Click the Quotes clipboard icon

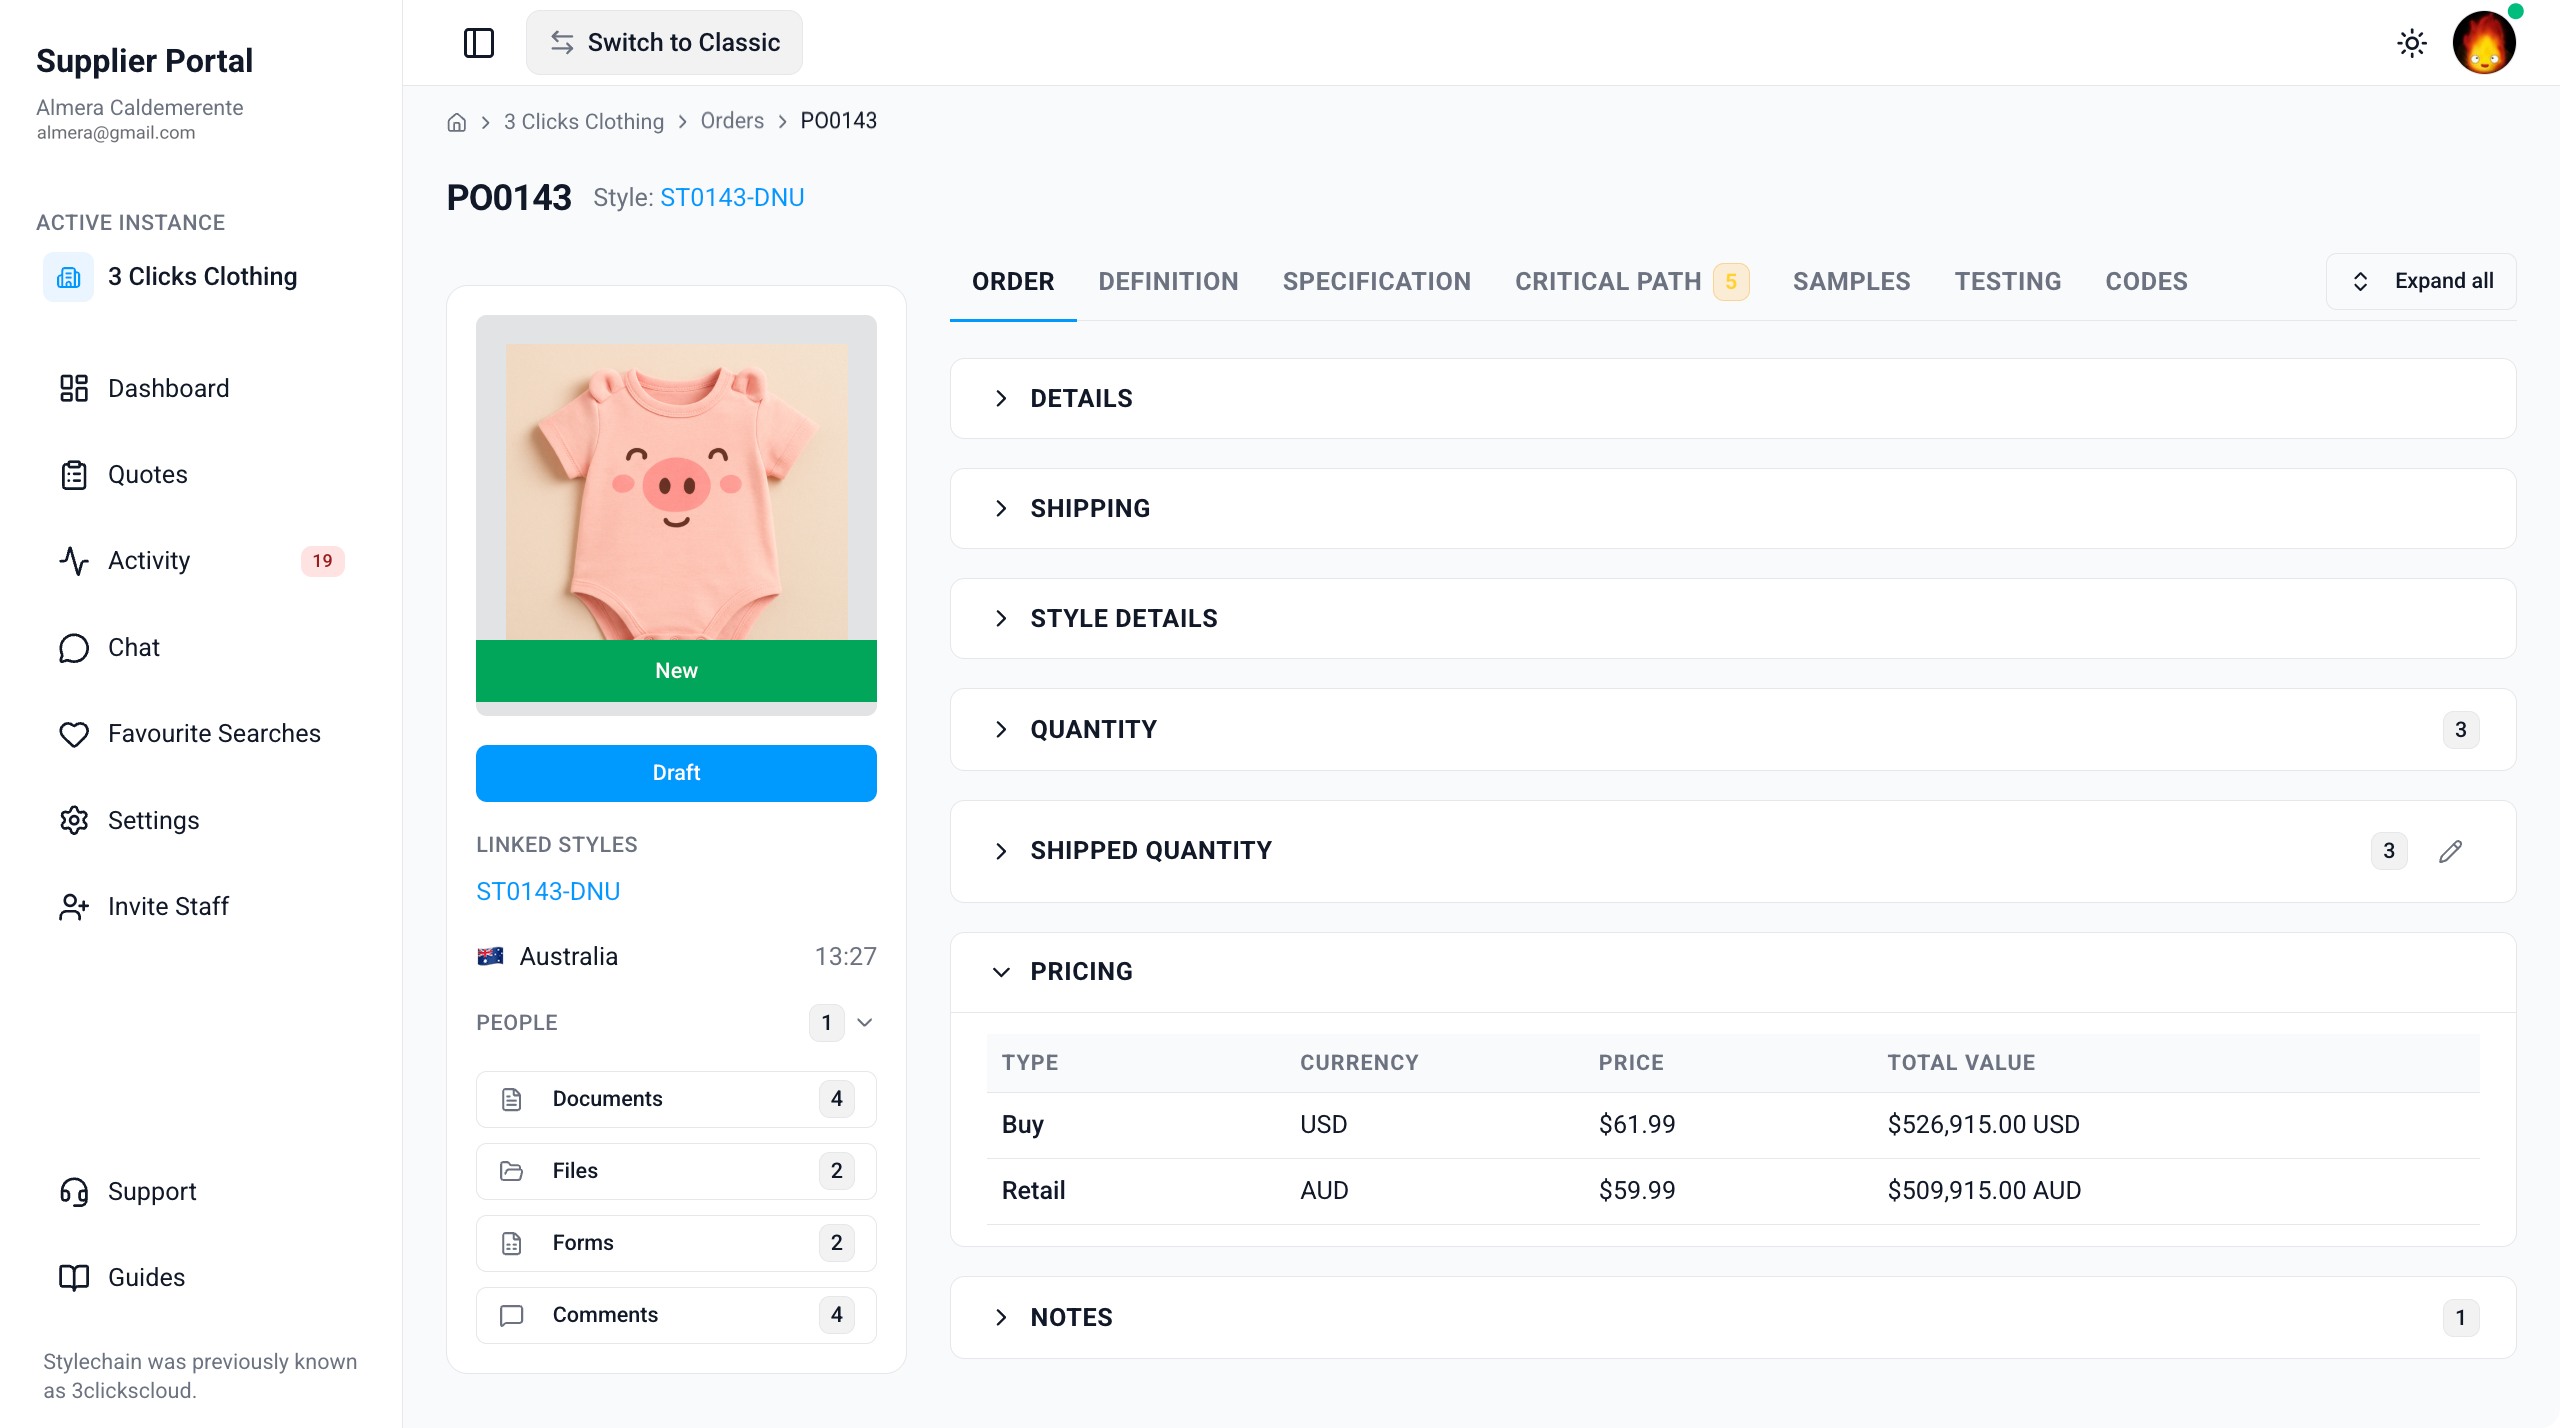[x=74, y=475]
